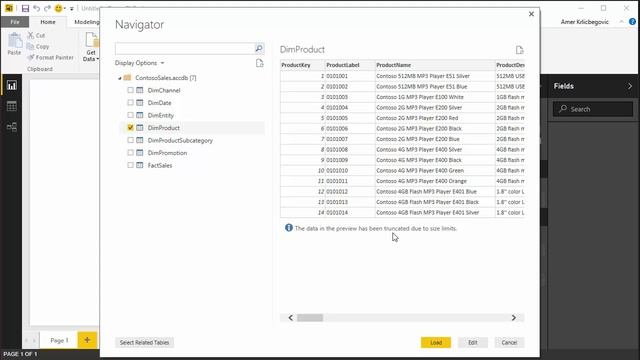The height and width of the screenshot is (360, 640).
Task: Click Select Related Tables button
Action: point(144,342)
